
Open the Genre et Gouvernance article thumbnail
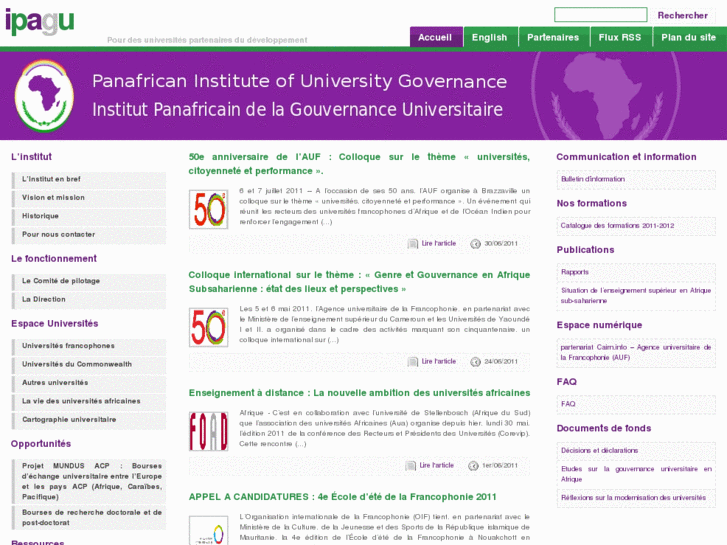(x=209, y=327)
